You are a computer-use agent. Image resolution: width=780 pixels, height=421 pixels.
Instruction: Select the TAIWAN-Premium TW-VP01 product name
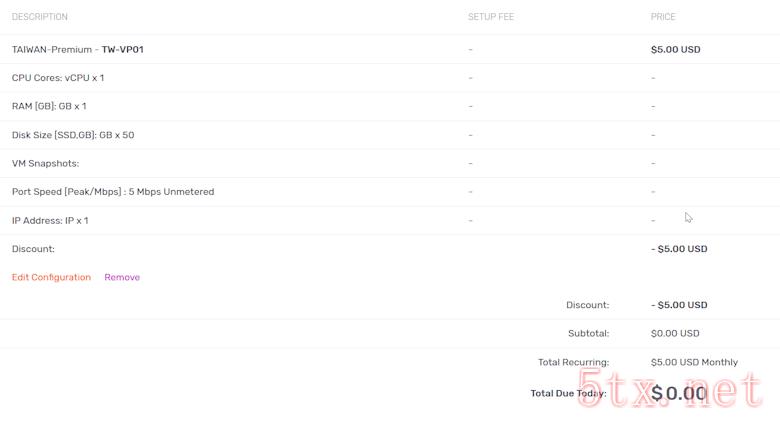pos(78,49)
